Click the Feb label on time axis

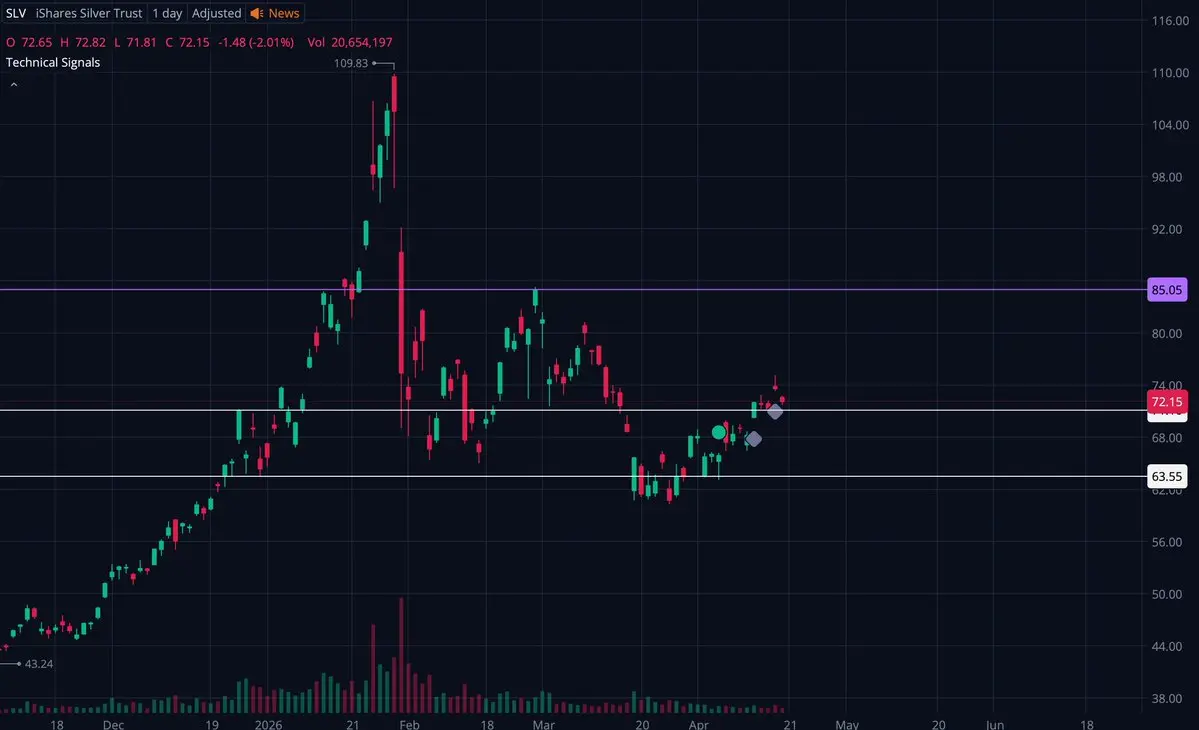coord(409,724)
